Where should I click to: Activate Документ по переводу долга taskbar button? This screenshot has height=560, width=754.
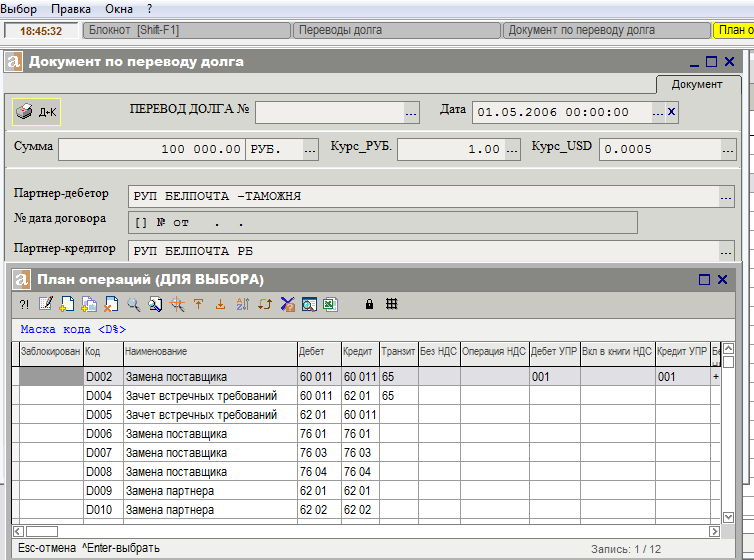(x=607, y=30)
